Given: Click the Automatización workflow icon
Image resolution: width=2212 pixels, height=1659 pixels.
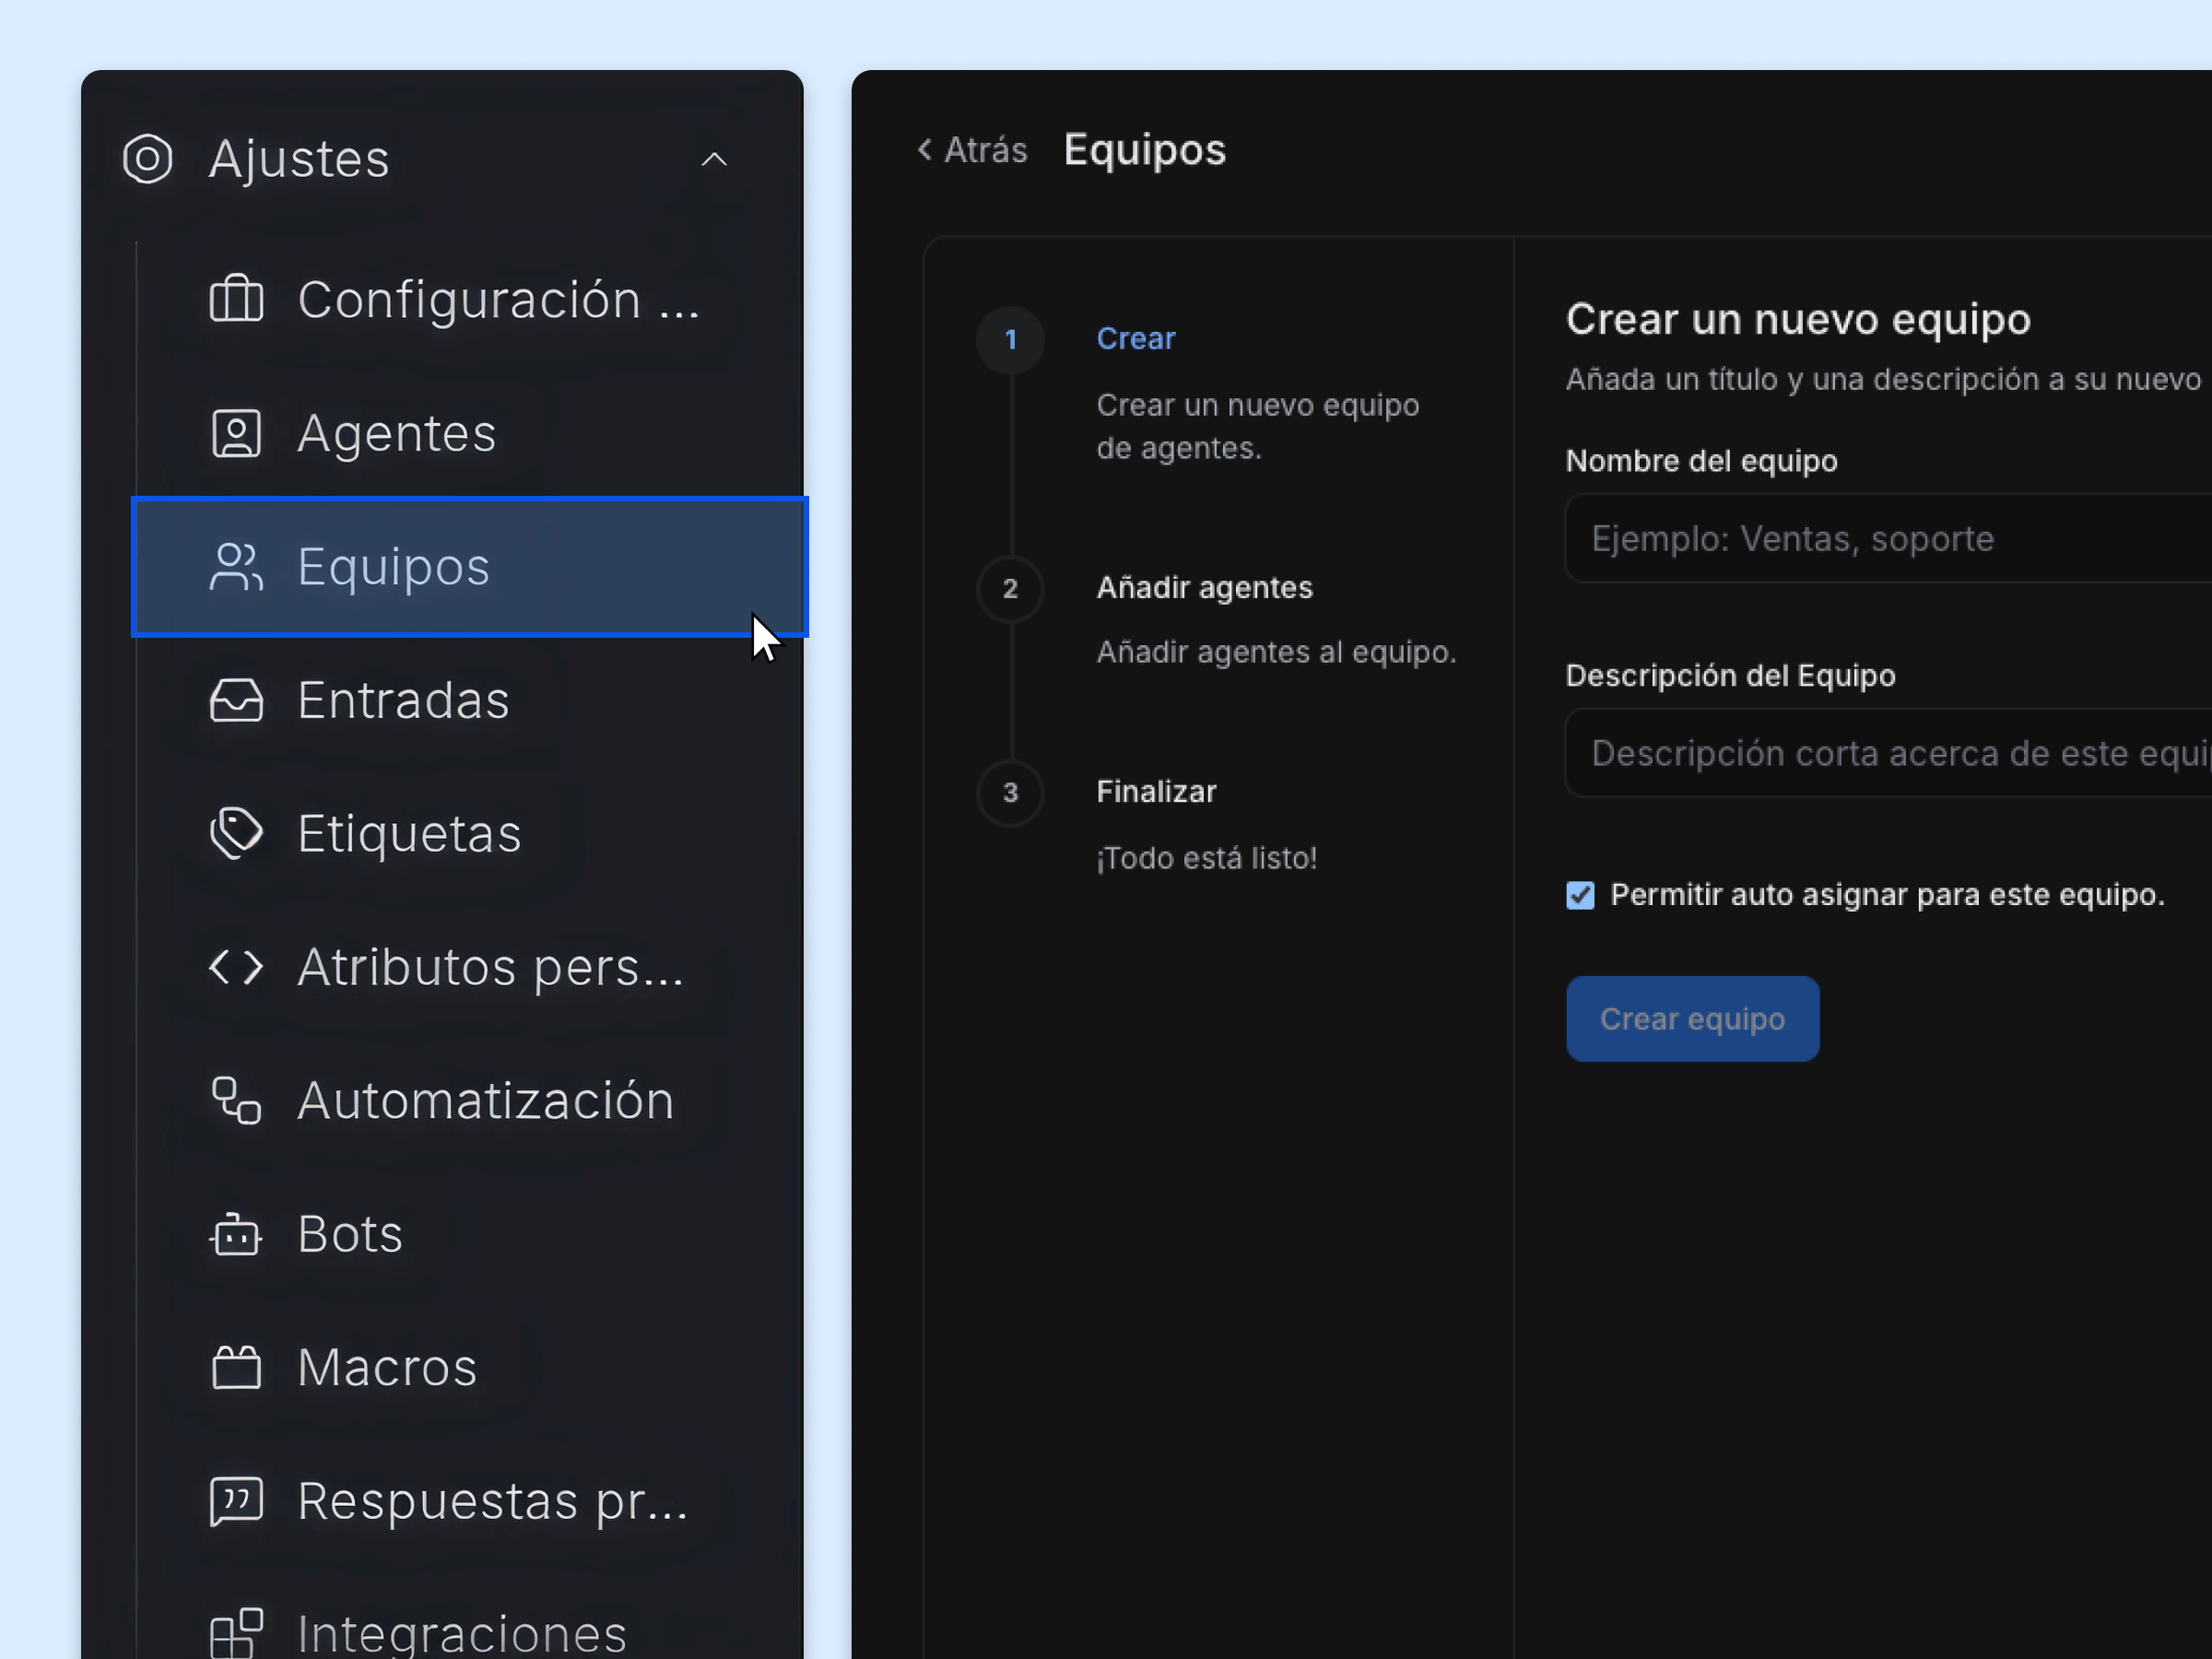Looking at the screenshot, I should (236, 1100).
